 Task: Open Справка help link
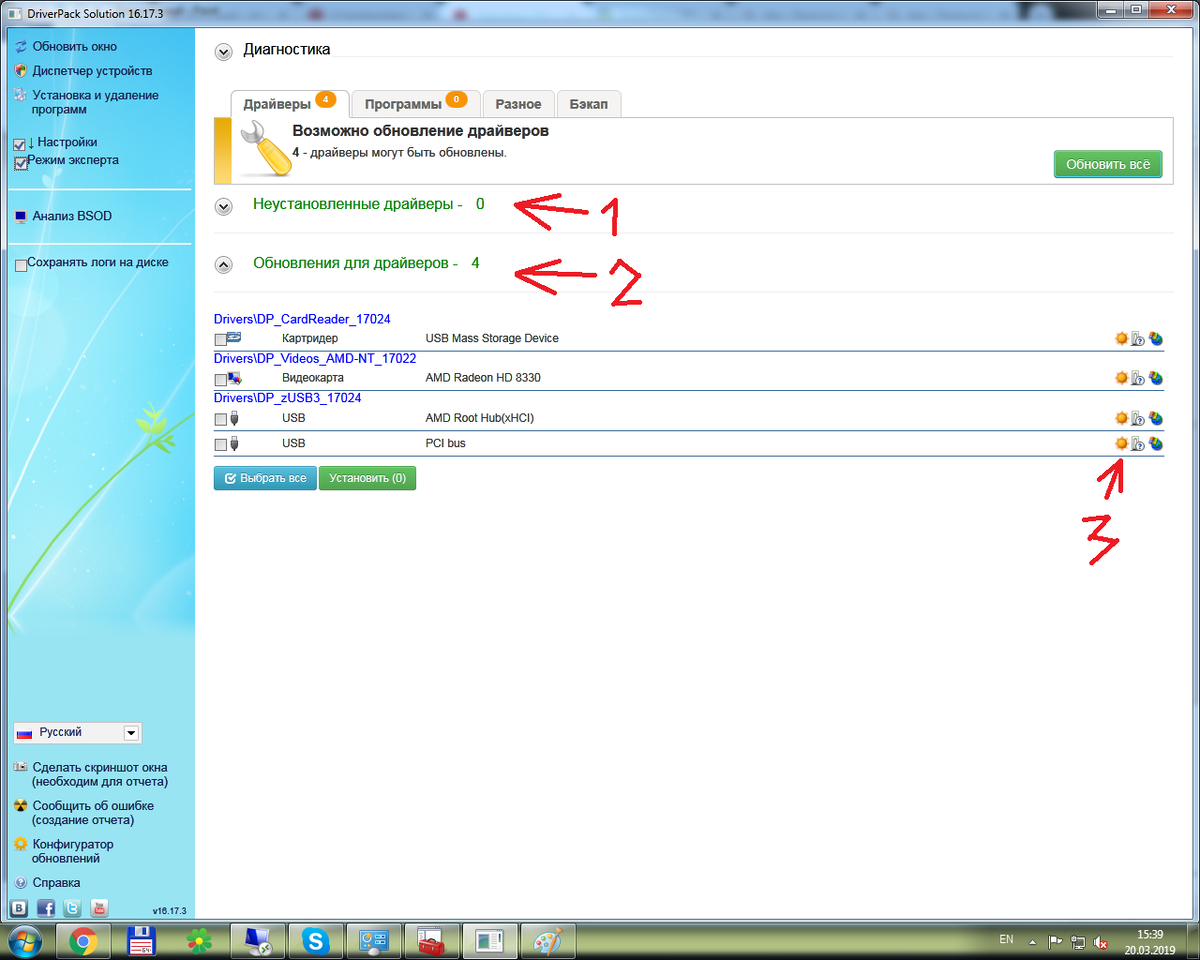point(56,883)
